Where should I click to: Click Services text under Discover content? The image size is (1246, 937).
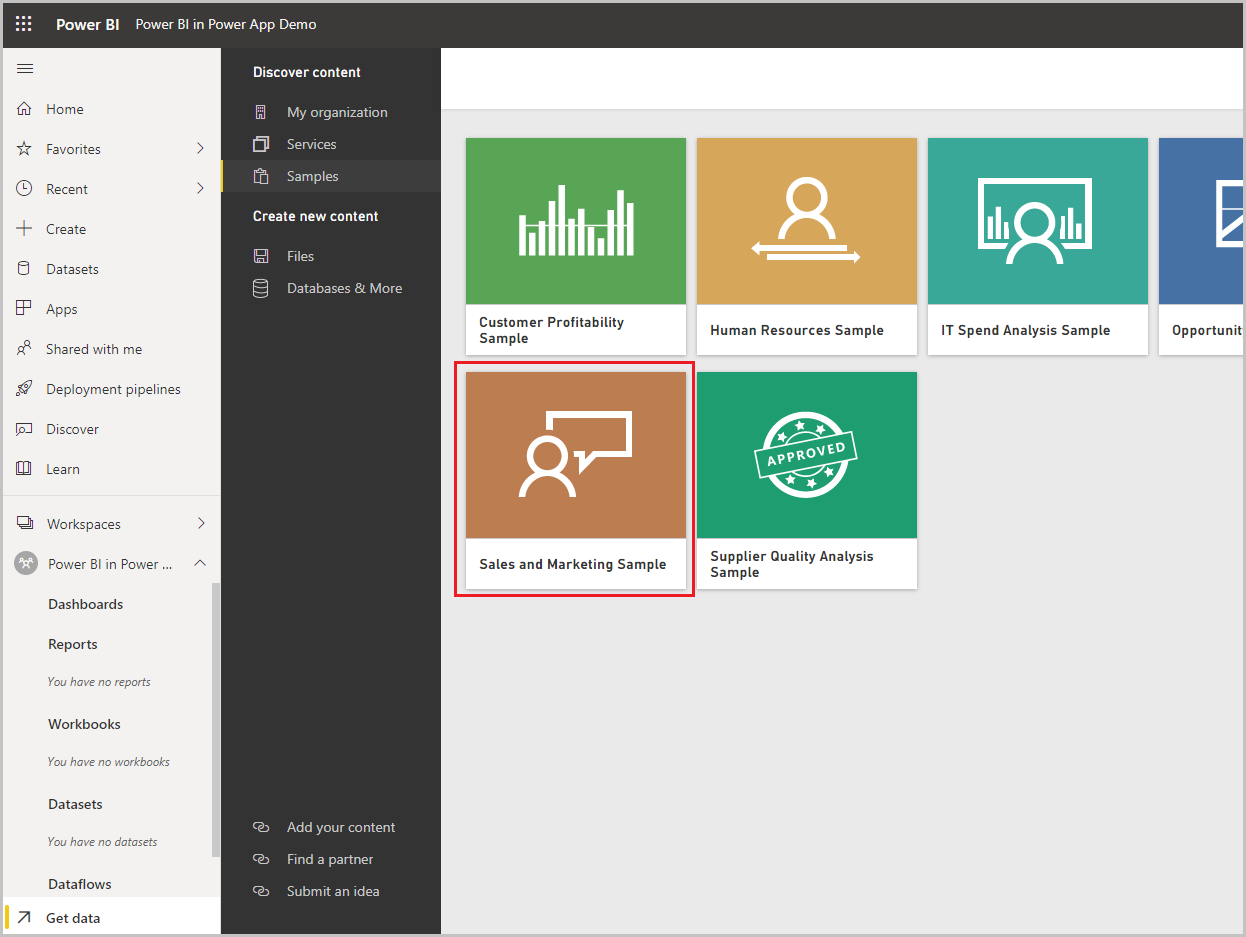[311, 144]
